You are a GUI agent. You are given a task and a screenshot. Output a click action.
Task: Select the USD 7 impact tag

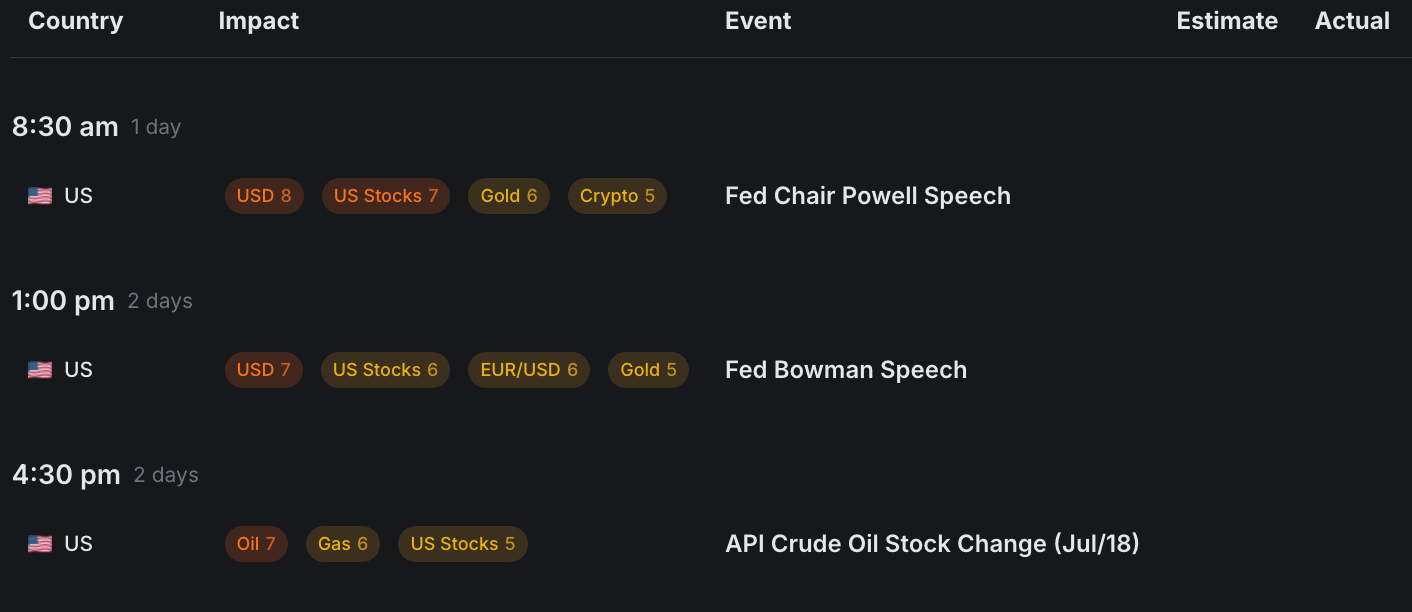point(264,370)
